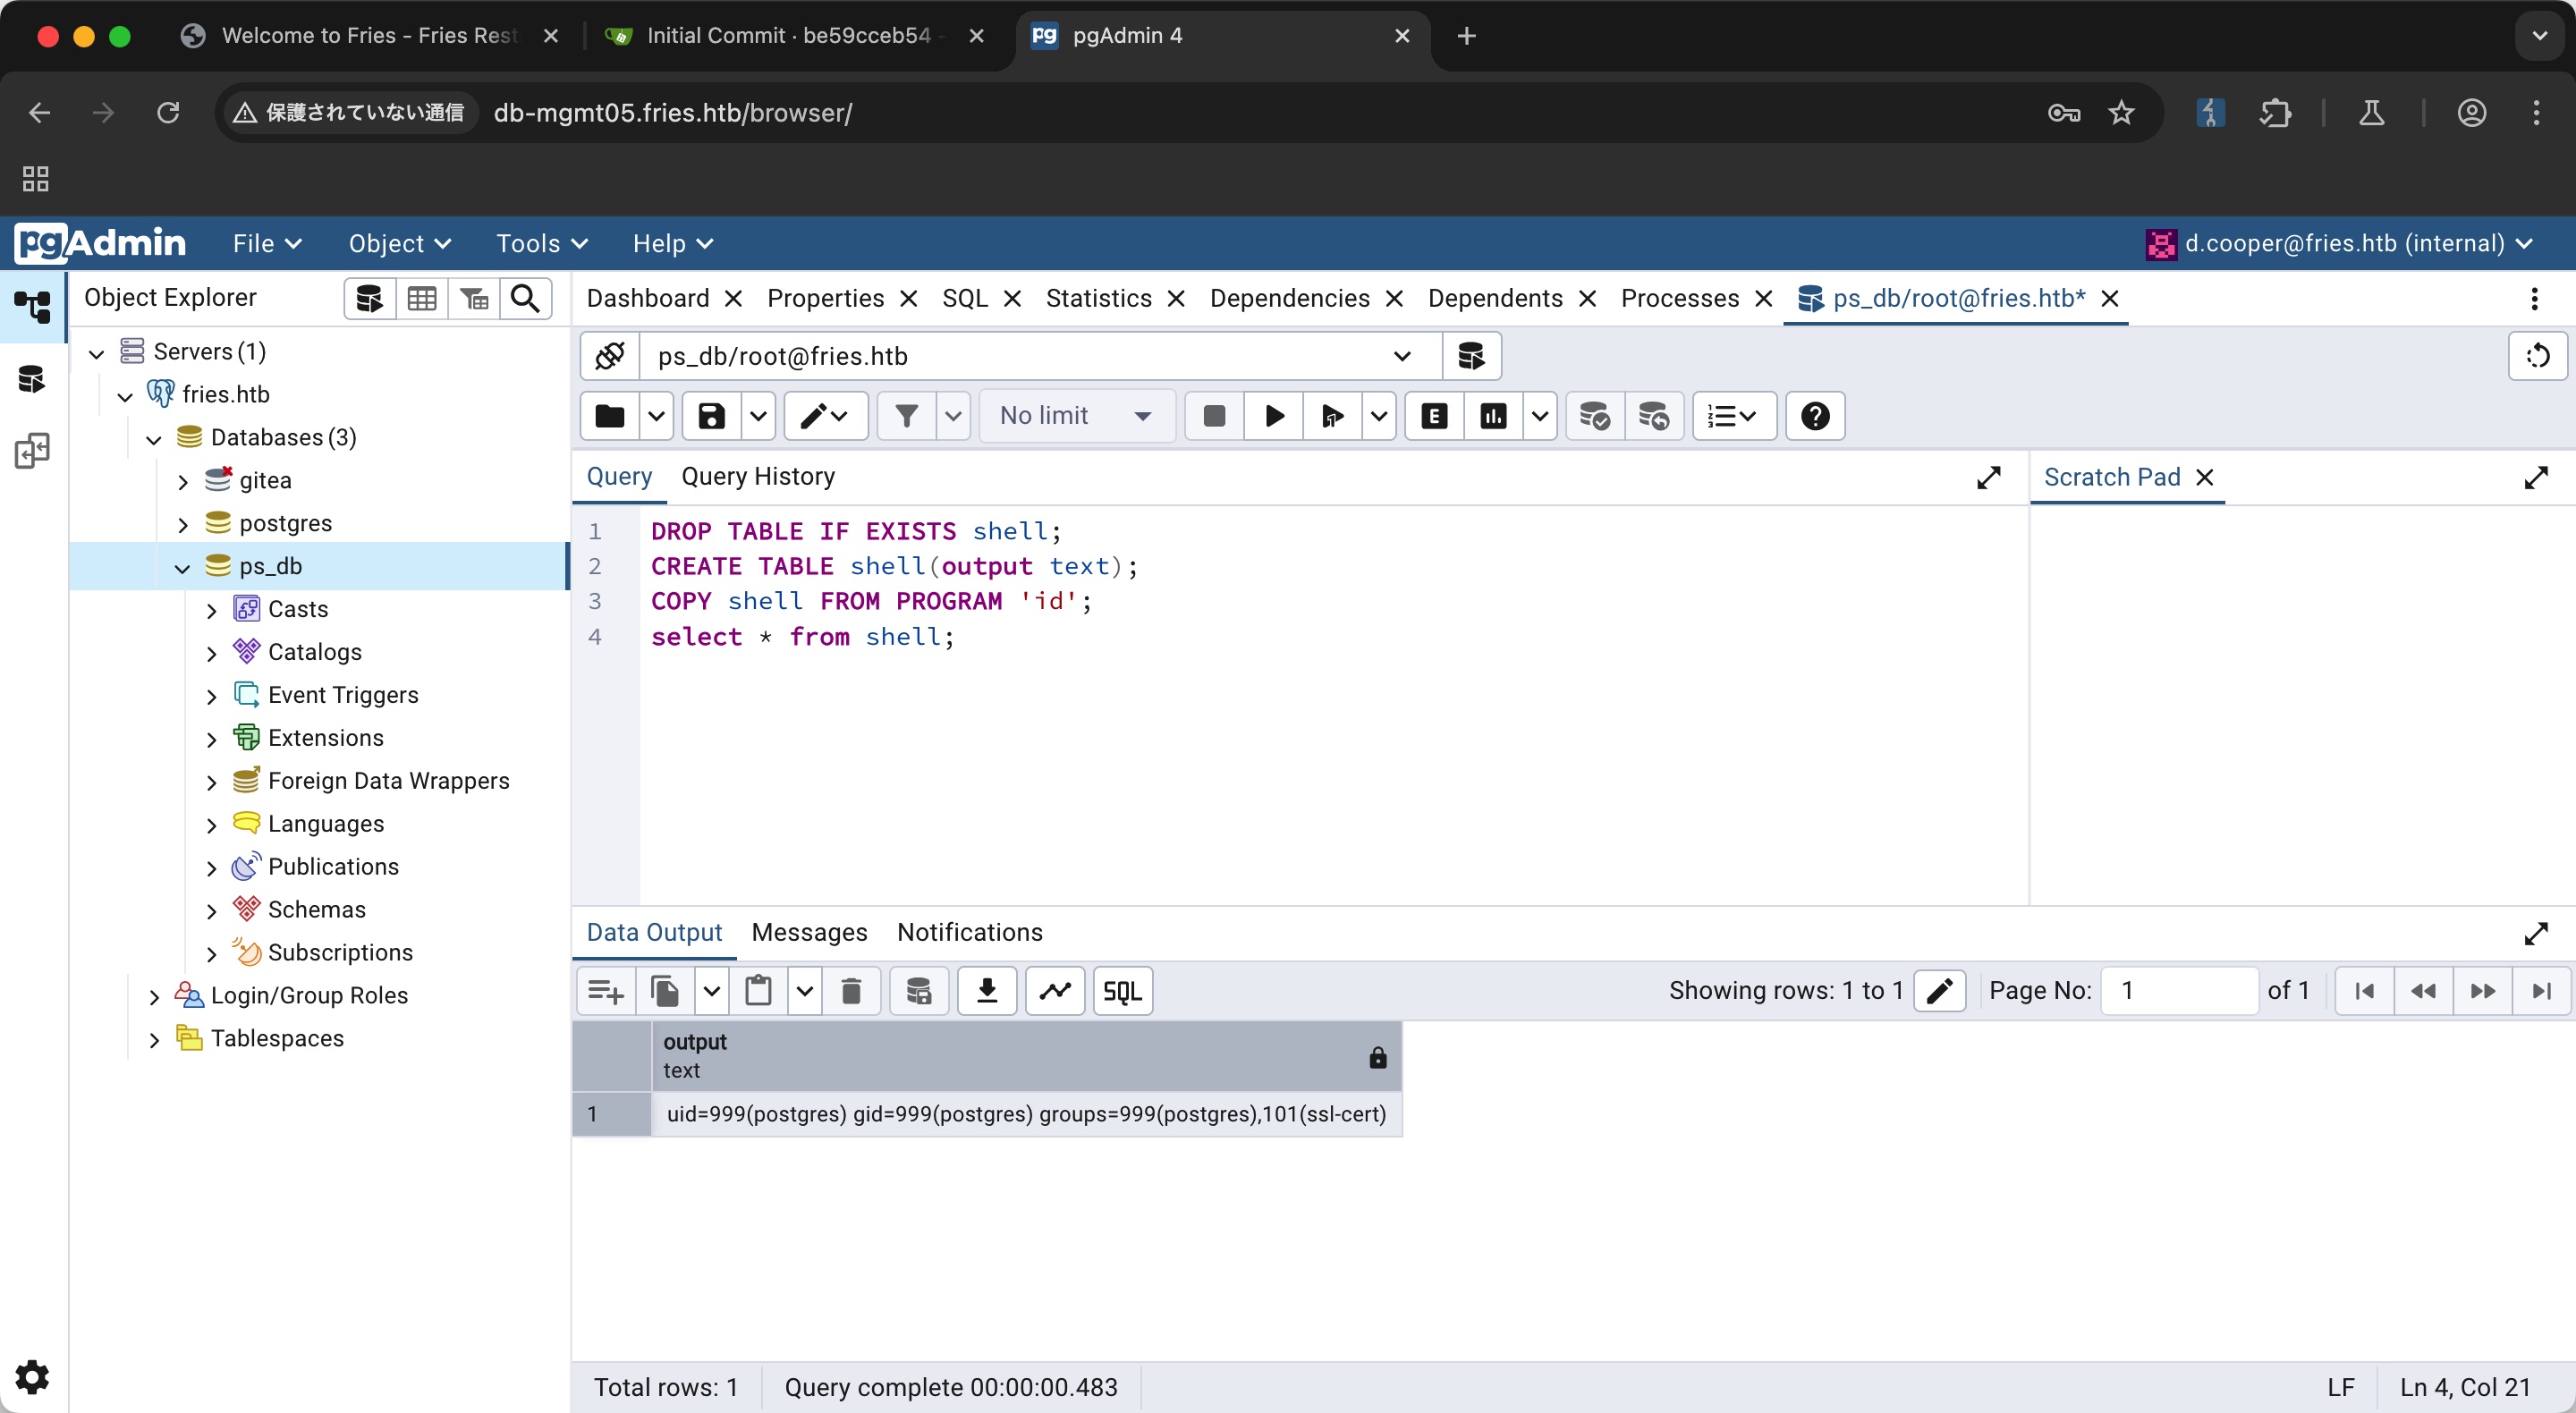Expand the query editor pane
This screenshot has width=2576, height=1413.
point(1989,477)
